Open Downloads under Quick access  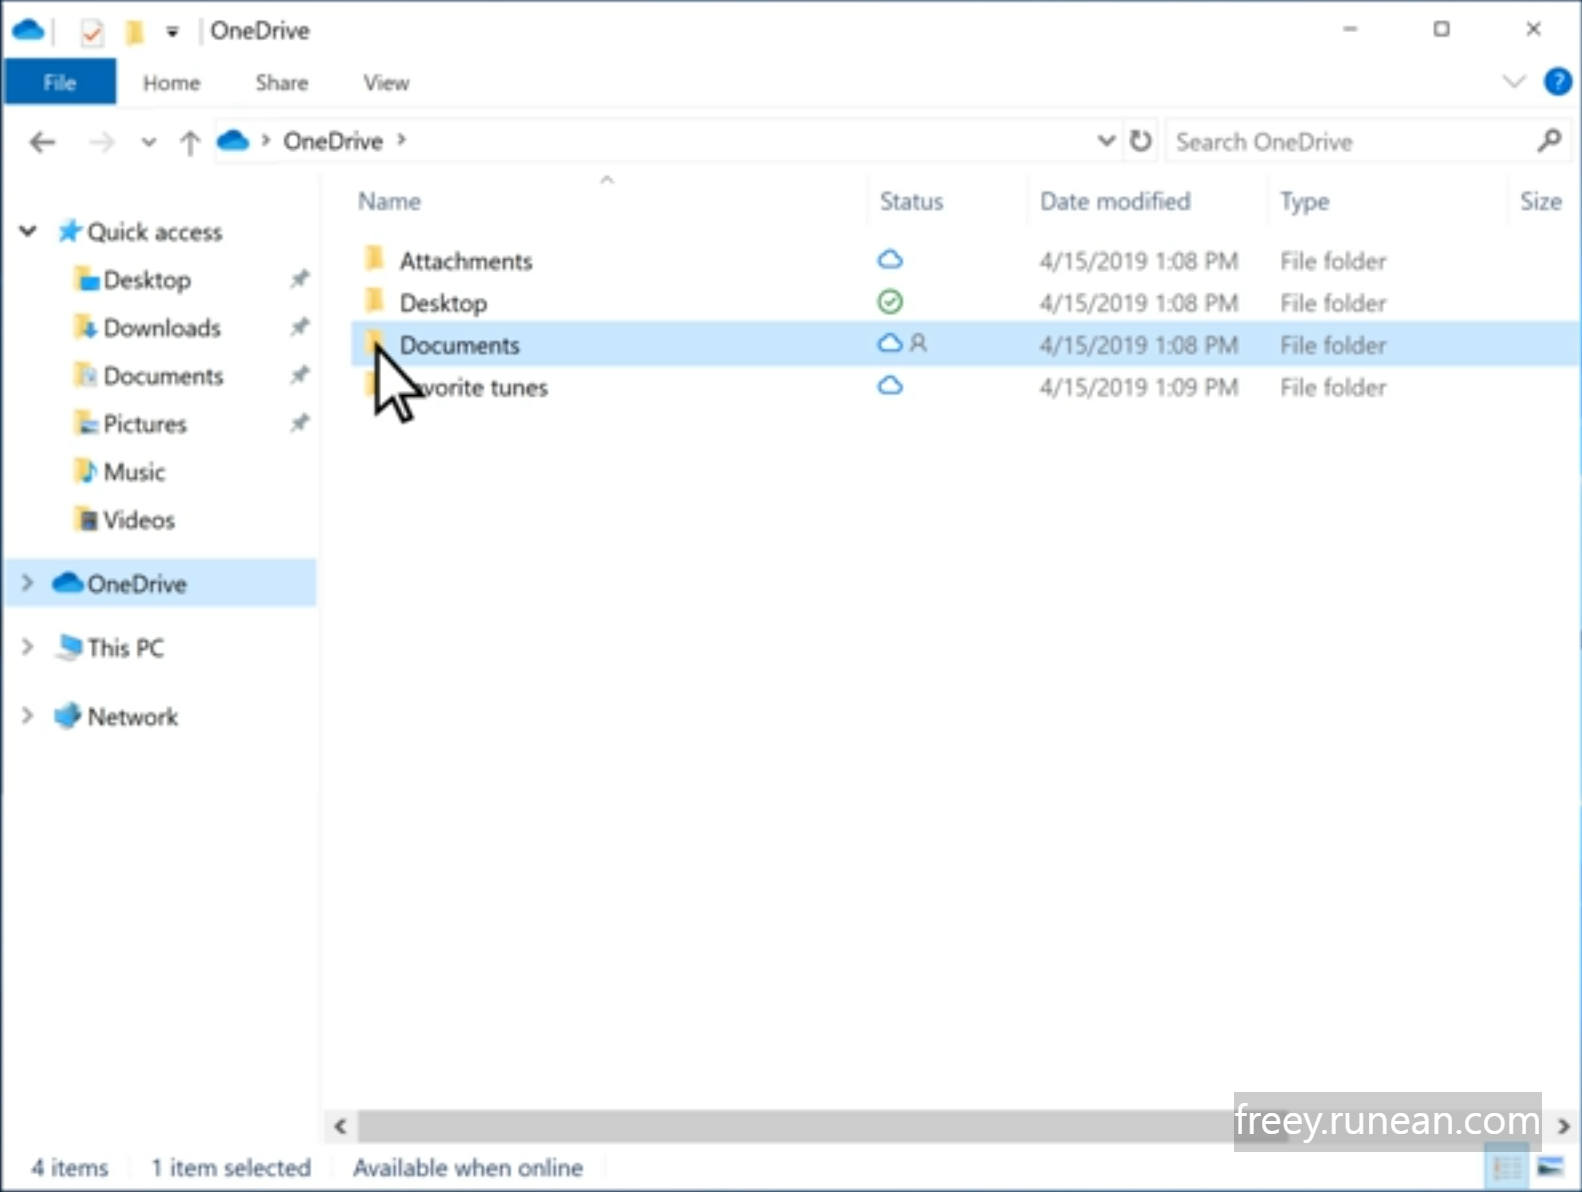coord(162,328)
